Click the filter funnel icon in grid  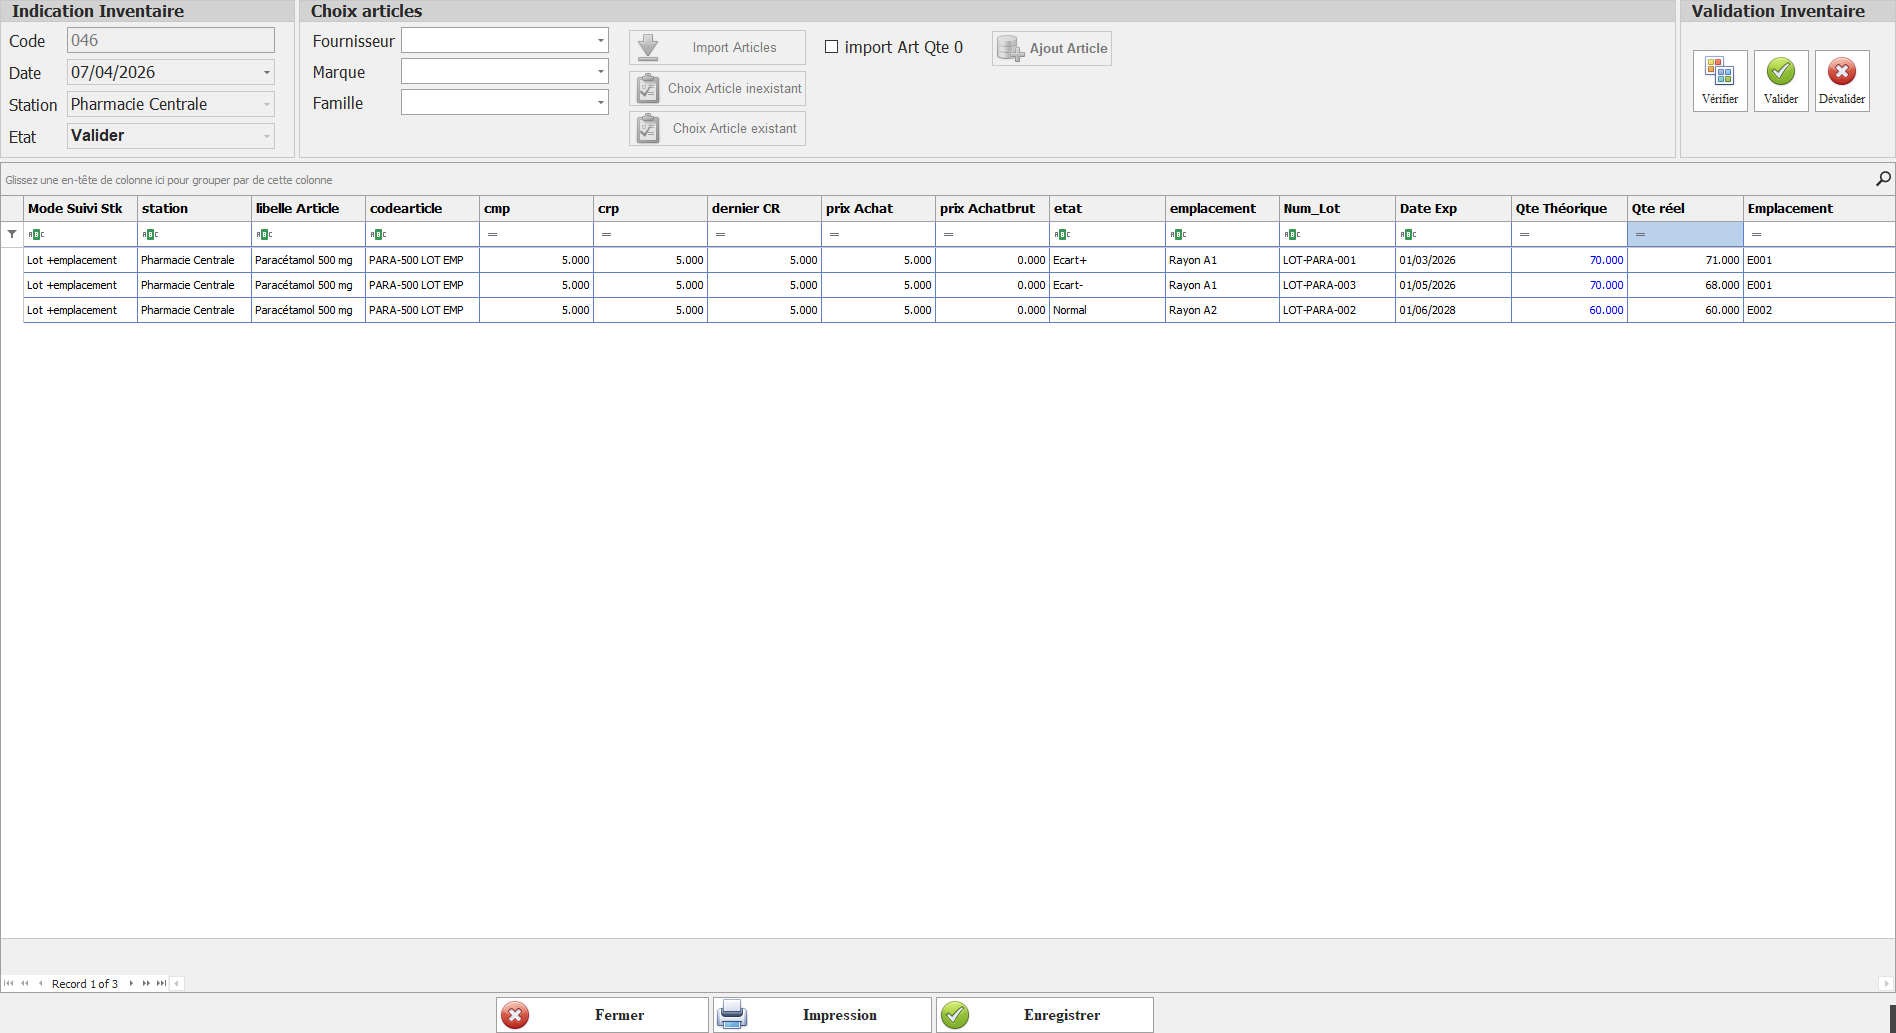tap(12, 234)
